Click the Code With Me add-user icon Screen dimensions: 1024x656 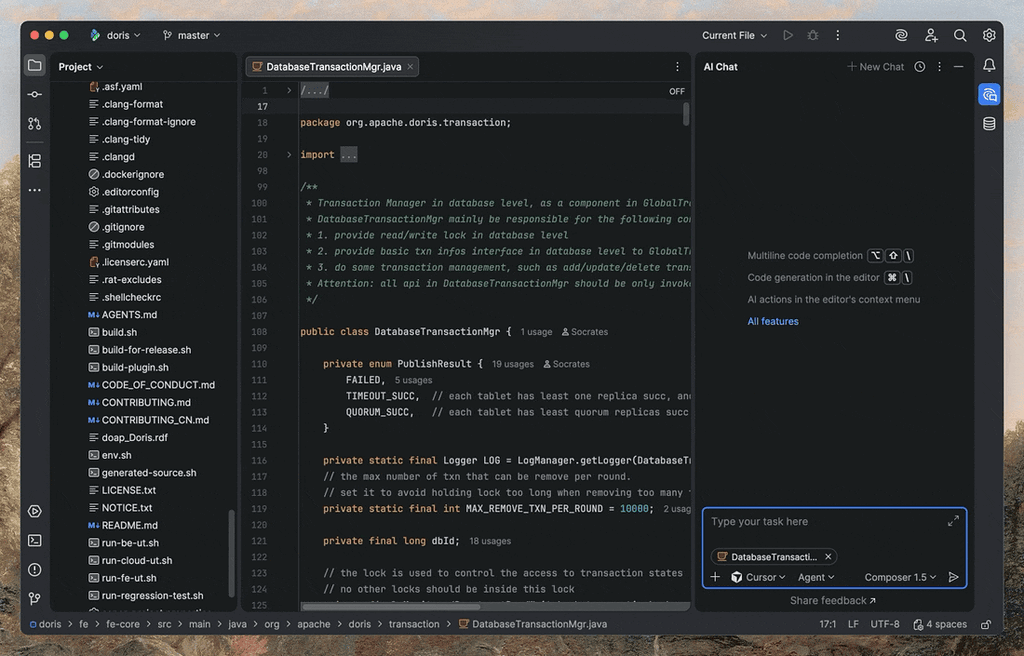point(931,35)
